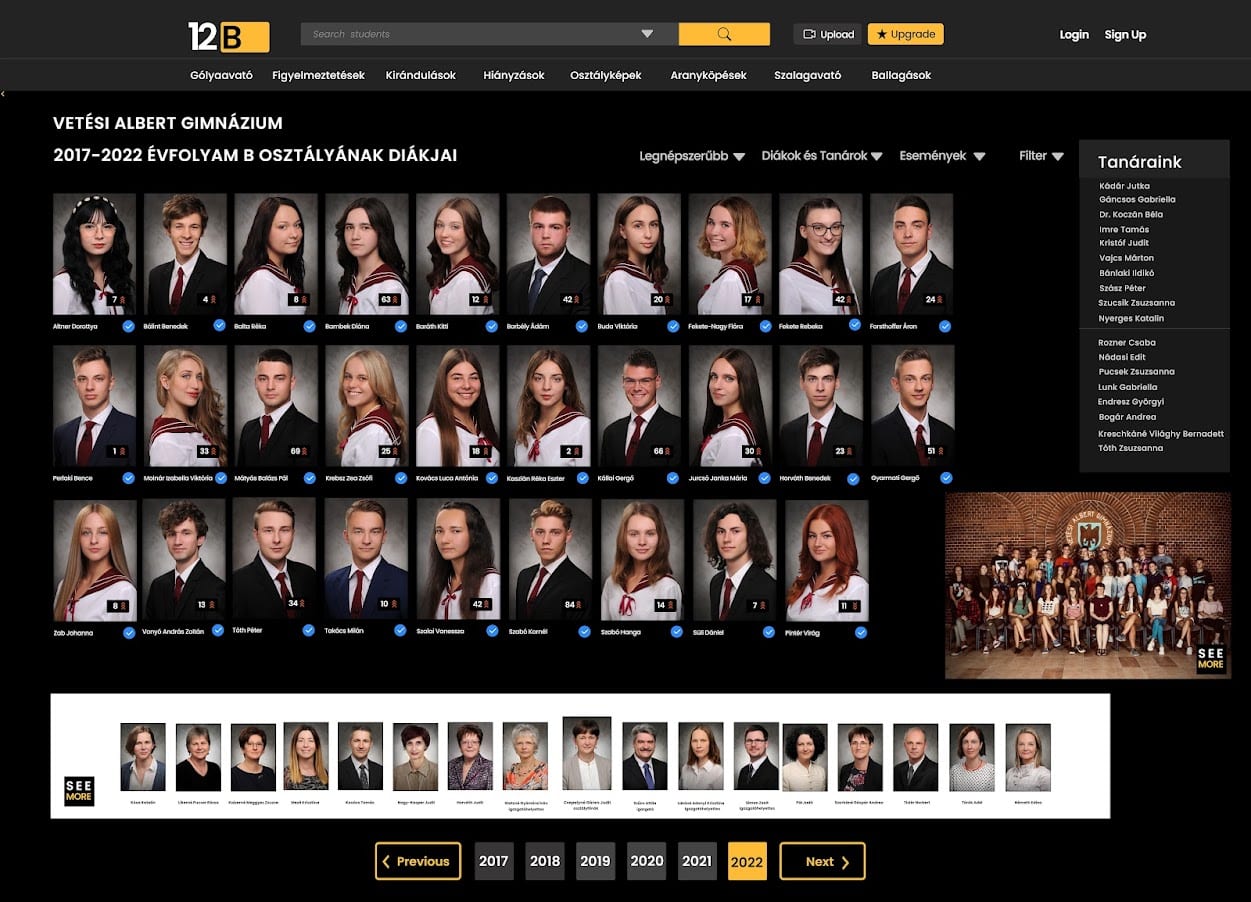Open the search bar dropdown arrow
1251x902 pixels.
[x=646, y=34]
